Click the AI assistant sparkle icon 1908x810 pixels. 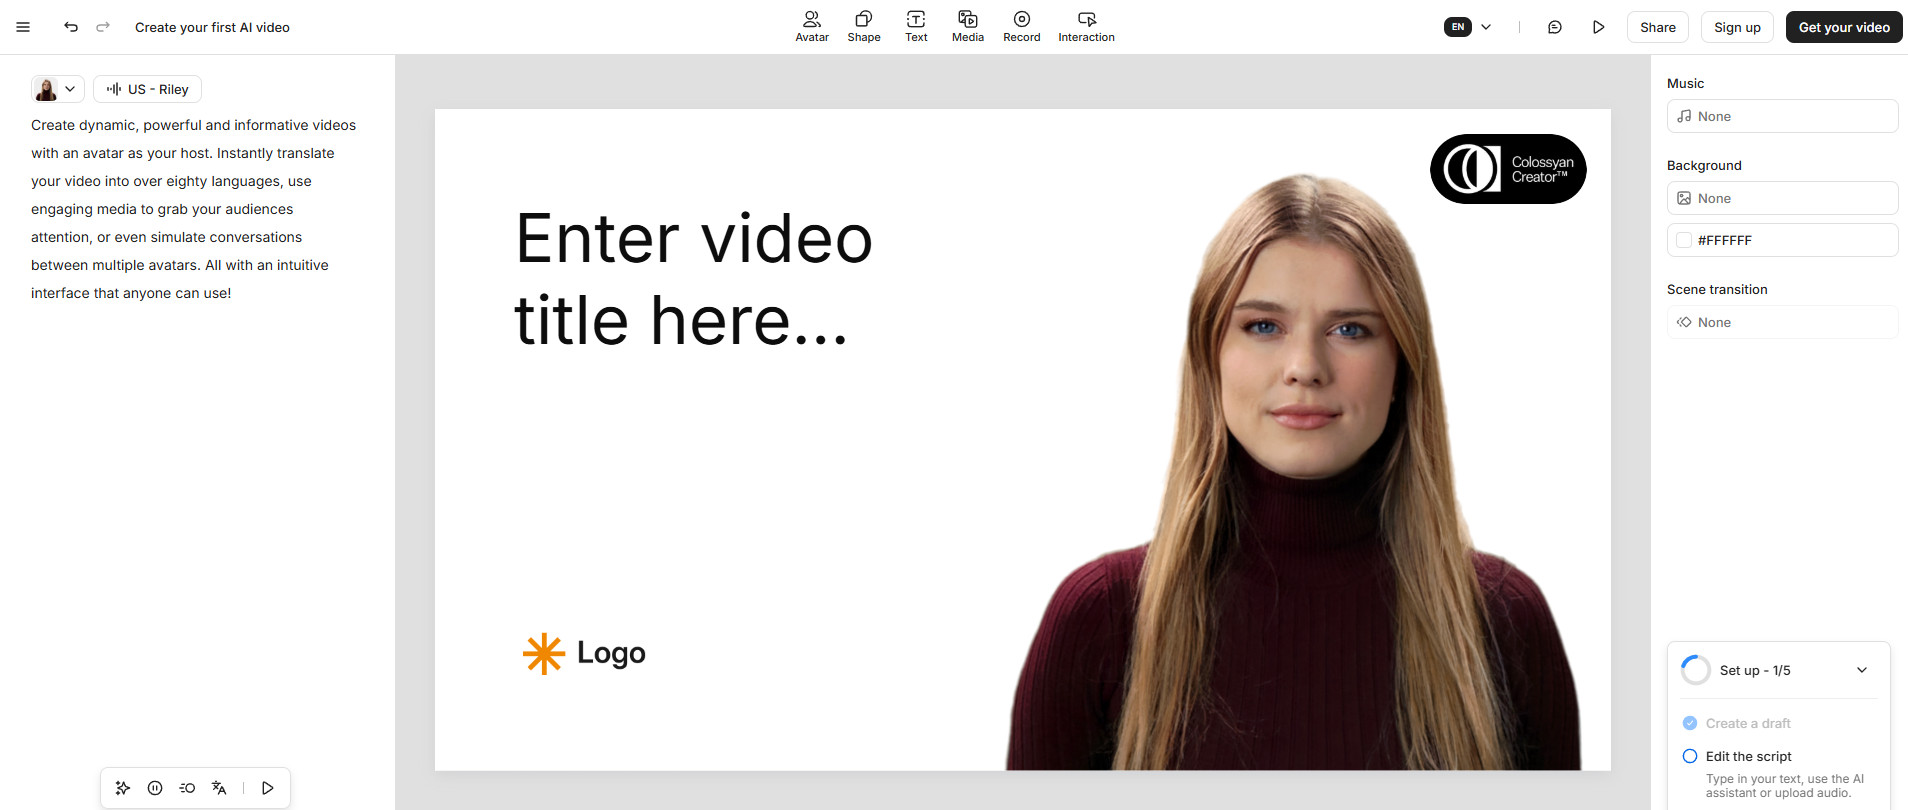tap(123, 788)
